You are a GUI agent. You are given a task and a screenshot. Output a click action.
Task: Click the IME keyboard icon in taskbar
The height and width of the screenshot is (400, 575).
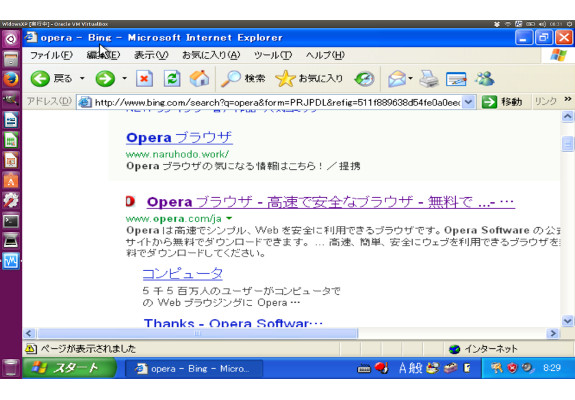(364, 369)
